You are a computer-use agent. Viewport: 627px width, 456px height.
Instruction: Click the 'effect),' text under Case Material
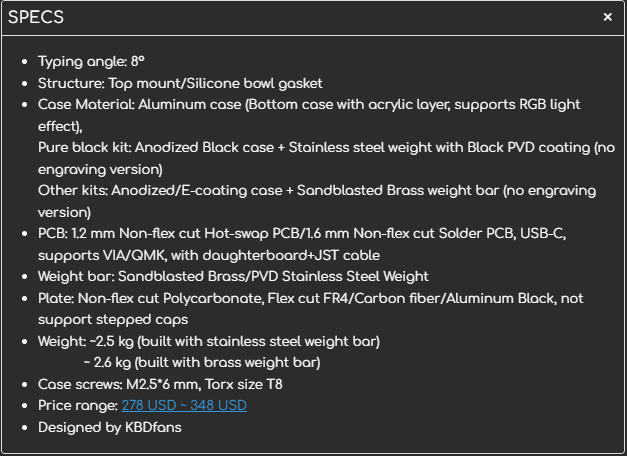click(x=60, y=126)
